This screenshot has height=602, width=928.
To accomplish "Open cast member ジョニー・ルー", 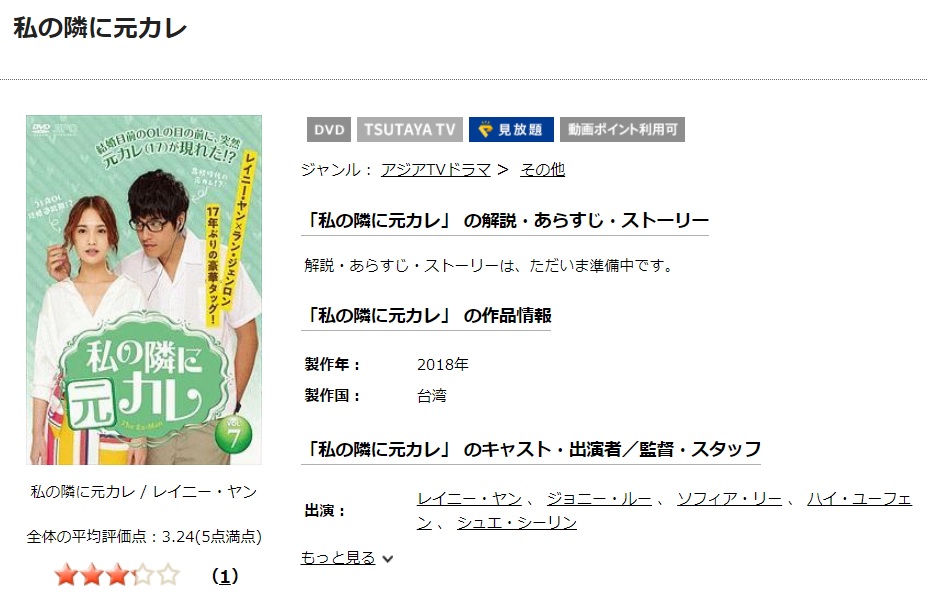I will coord(599,499).
